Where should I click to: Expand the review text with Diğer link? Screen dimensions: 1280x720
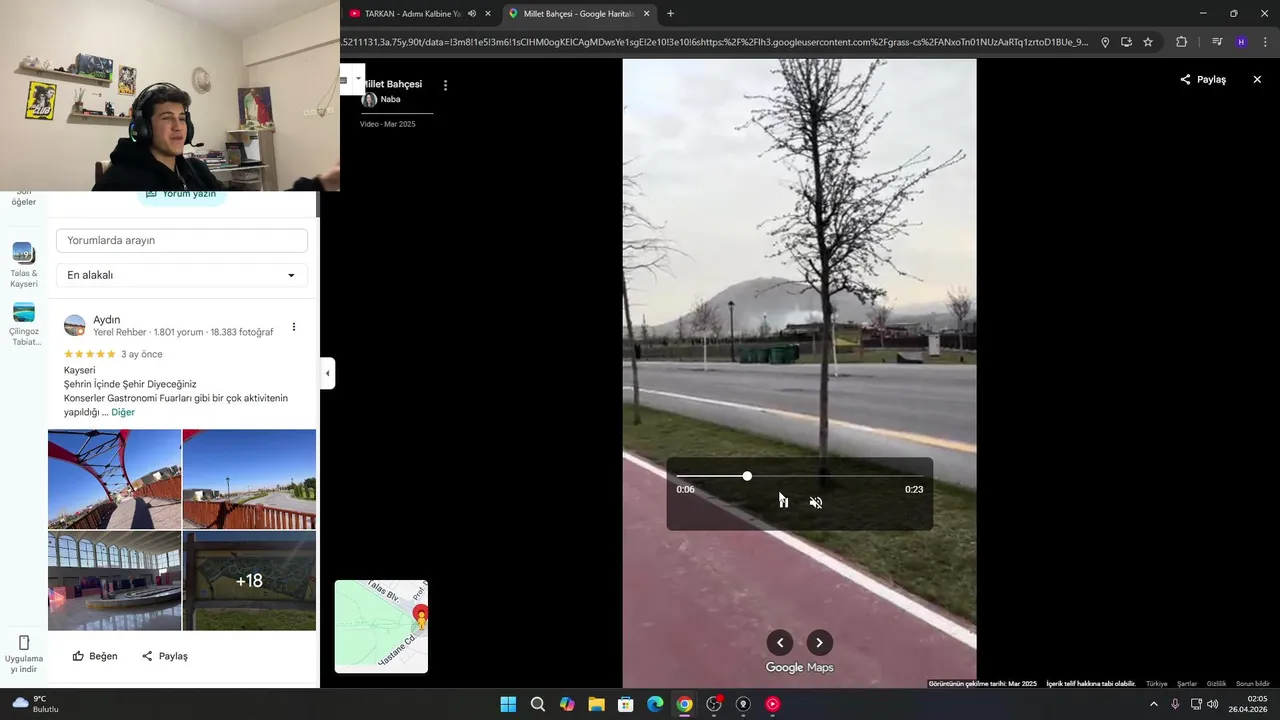123,412
